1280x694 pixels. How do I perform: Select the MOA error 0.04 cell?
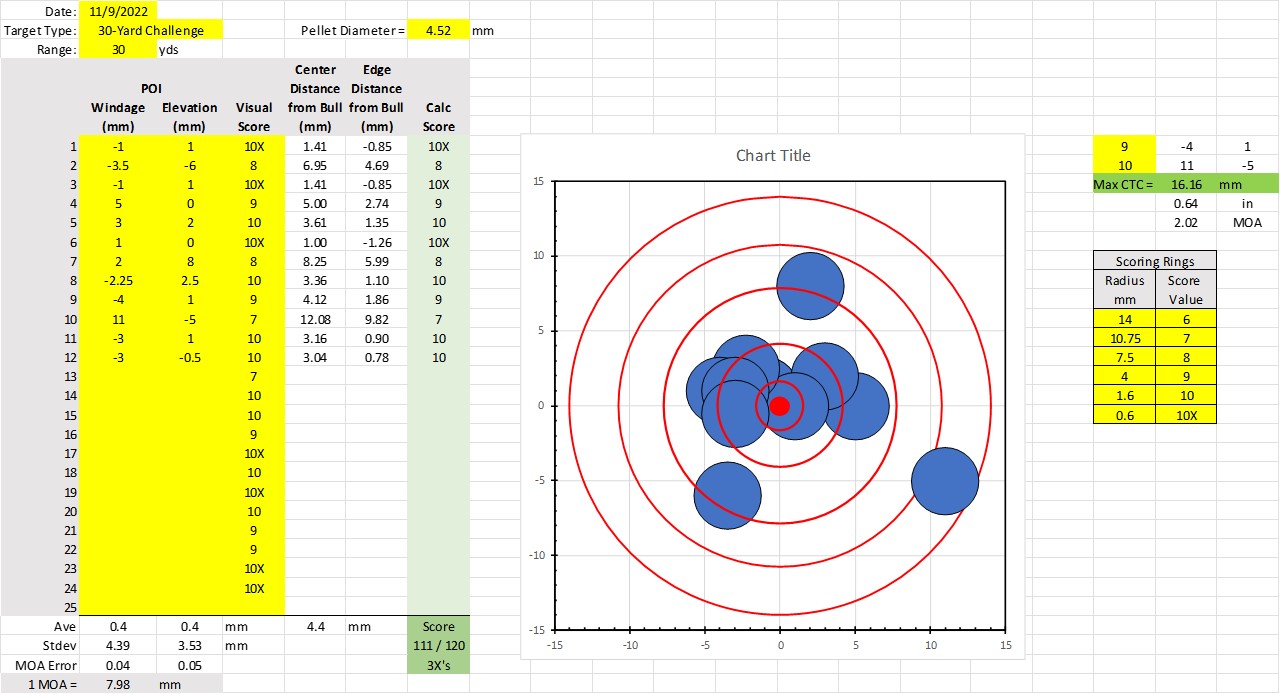(118, 665)
